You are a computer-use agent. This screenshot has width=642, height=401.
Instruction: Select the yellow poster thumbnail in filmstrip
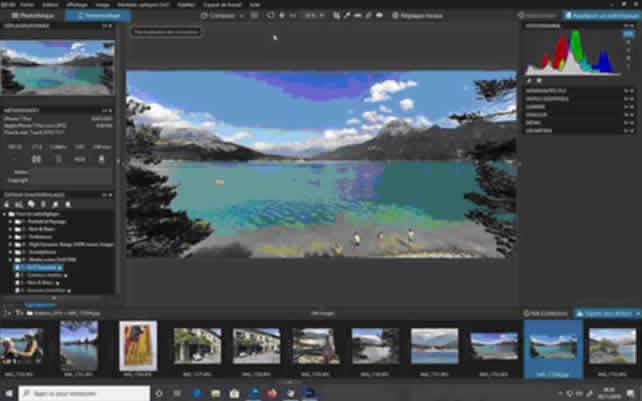click(138, 346)
